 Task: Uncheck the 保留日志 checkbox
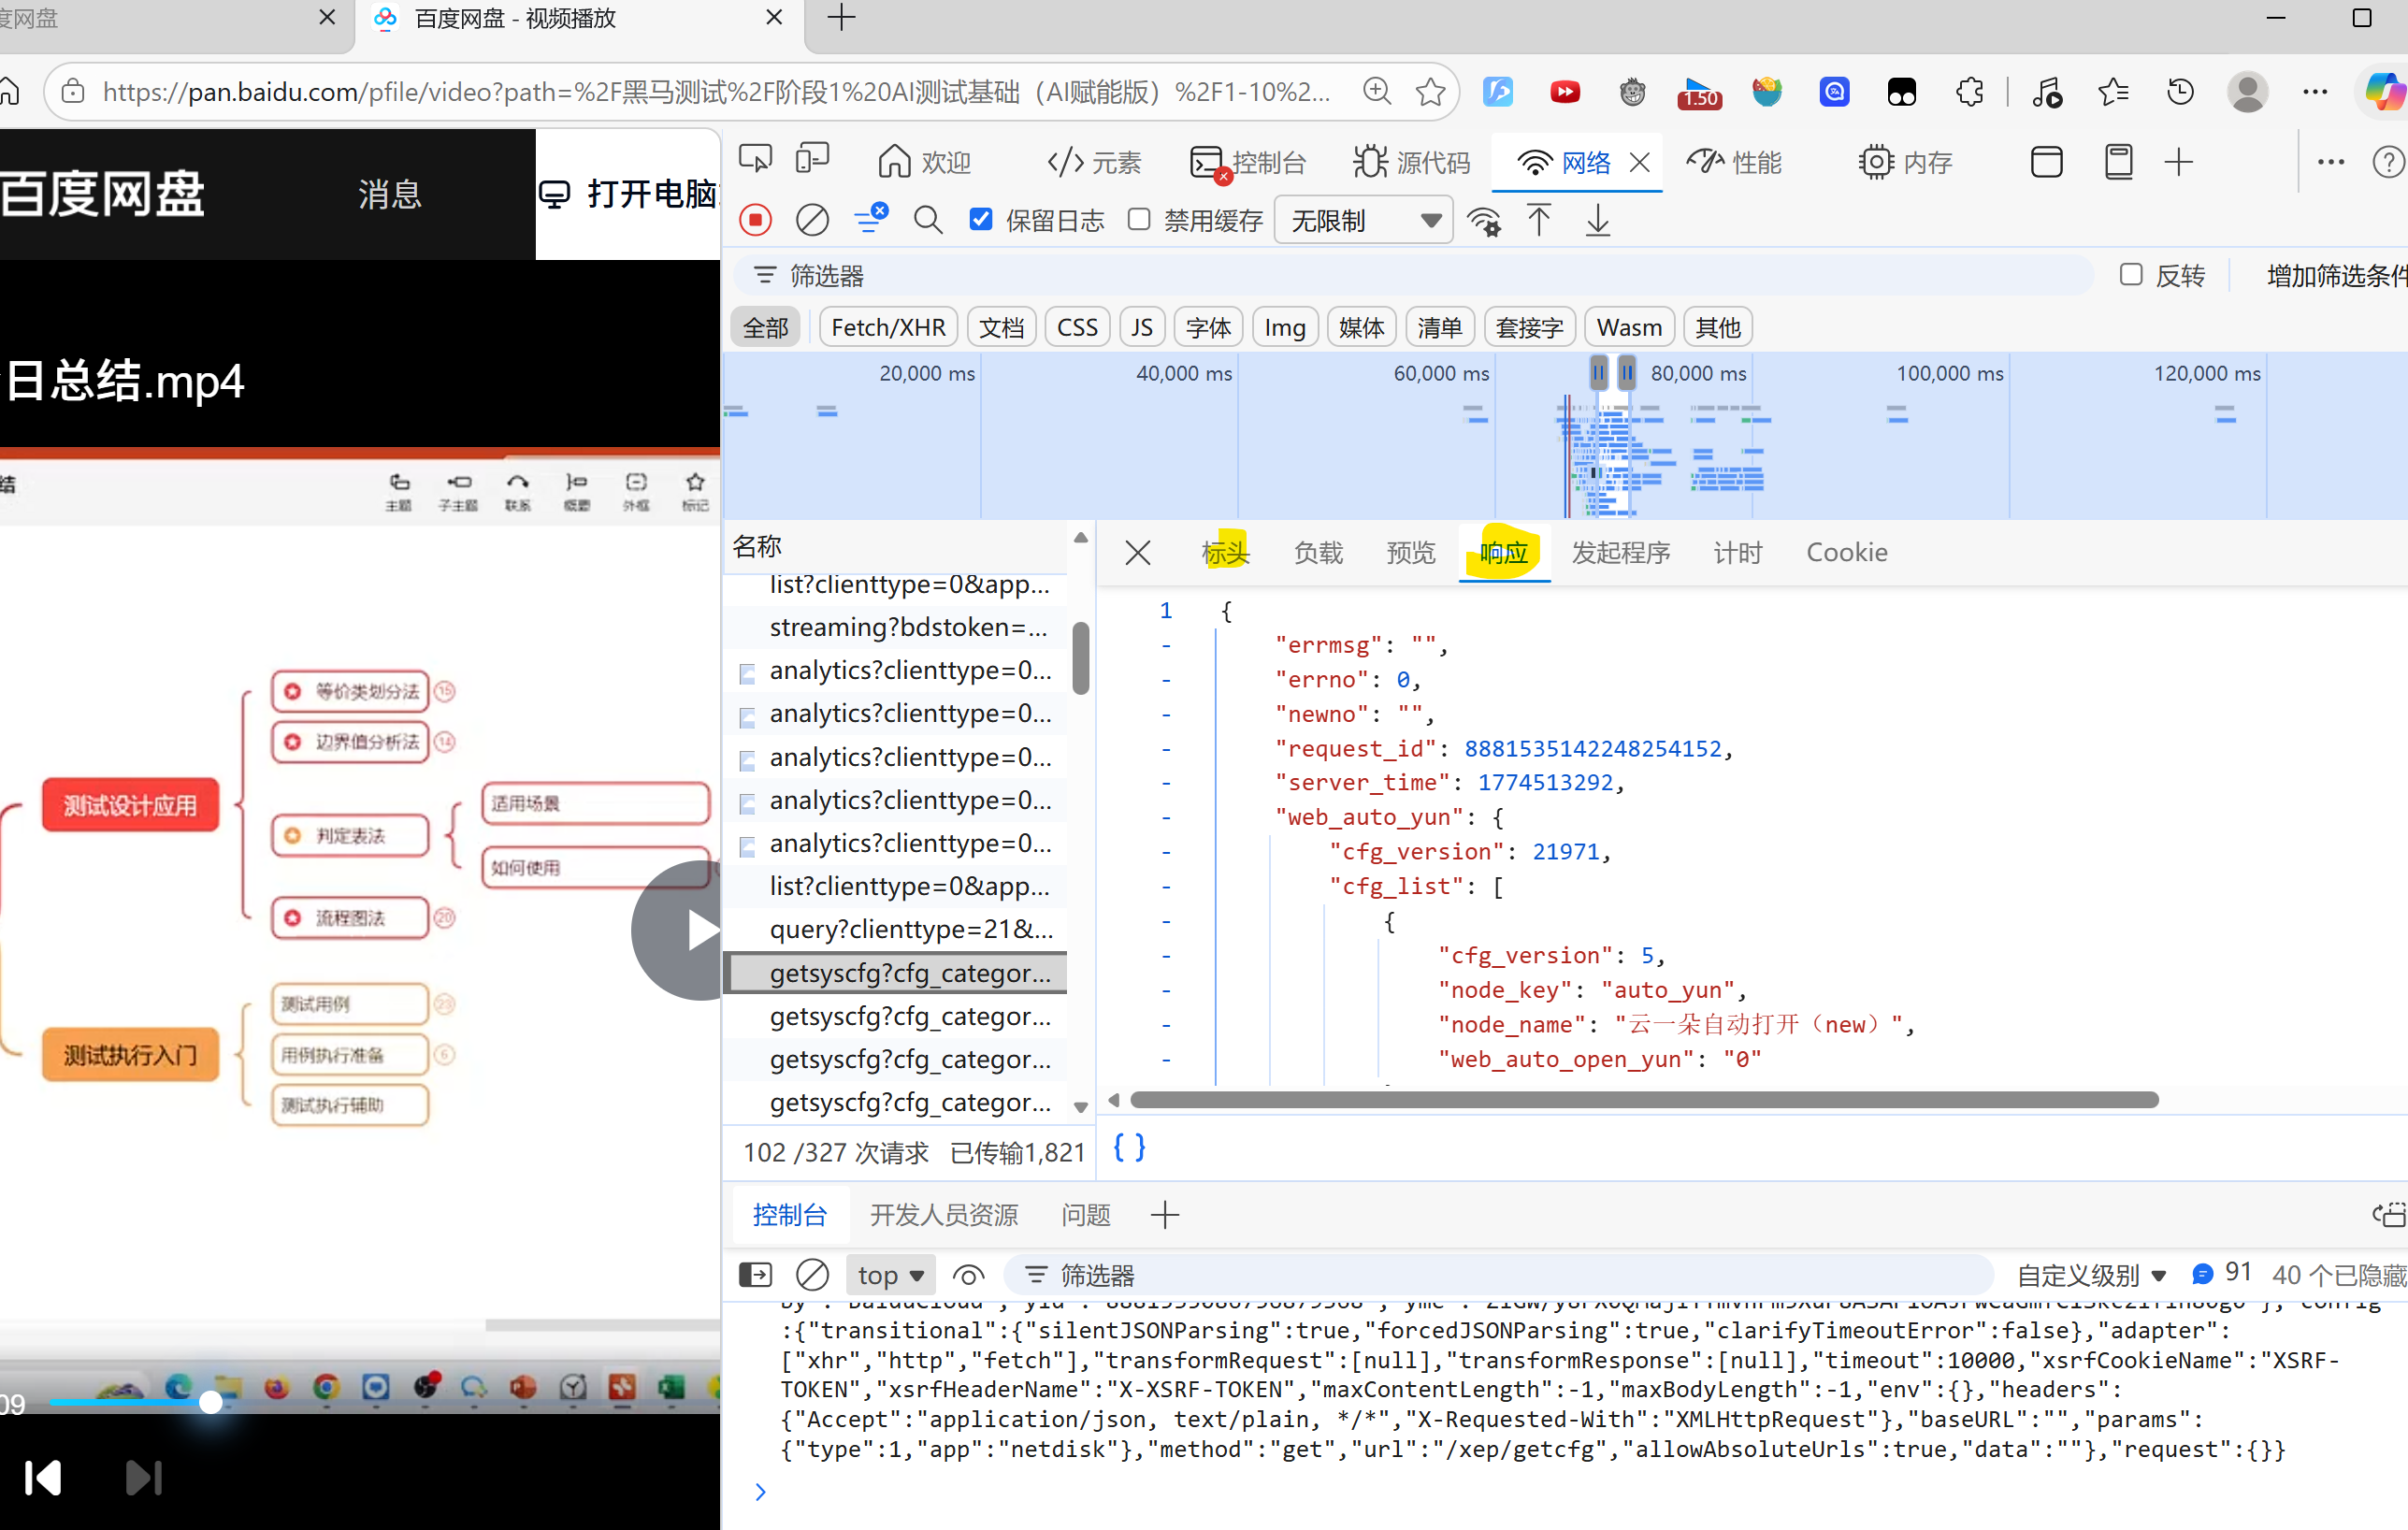pyautogui.click(x=981, y=220)
